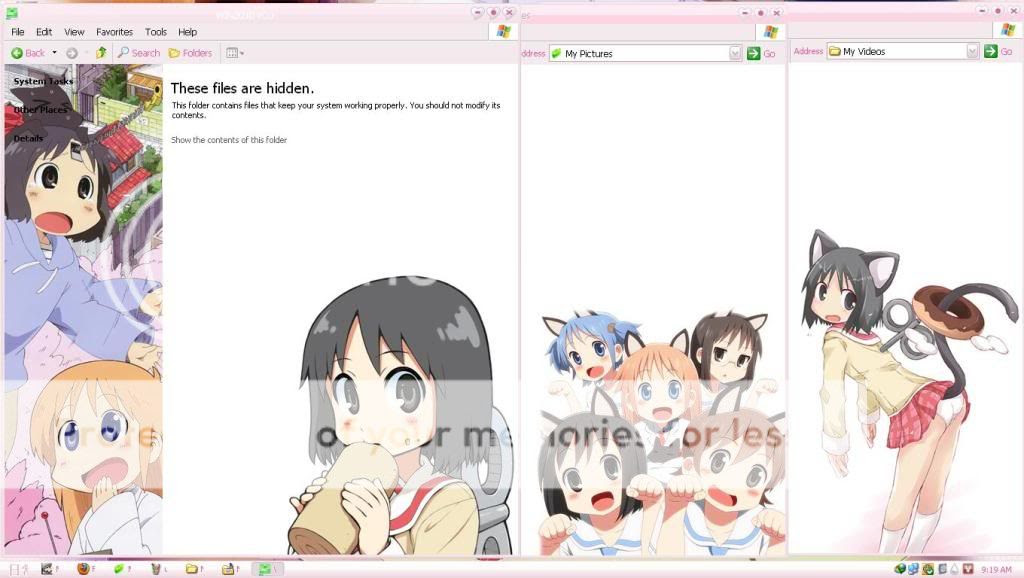The height and width of the screenshot is (578, 1024).
Task: Click the grey Forward arrow button
Action: pos(72,53)
